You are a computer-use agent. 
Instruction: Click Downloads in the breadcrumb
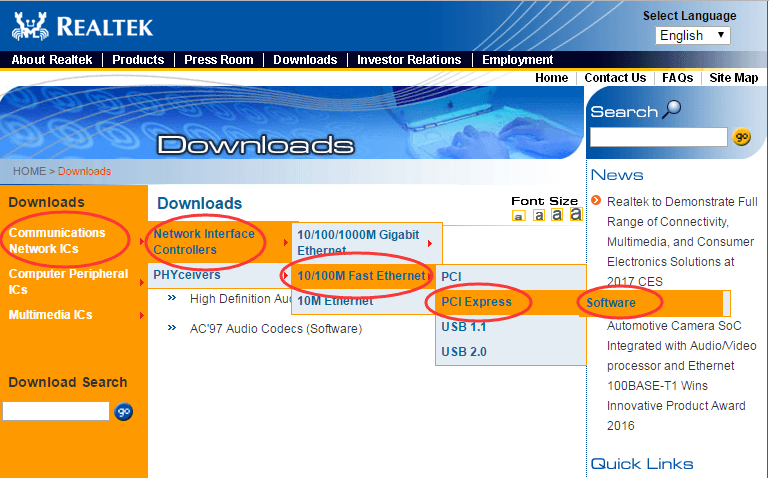point(84,171)
